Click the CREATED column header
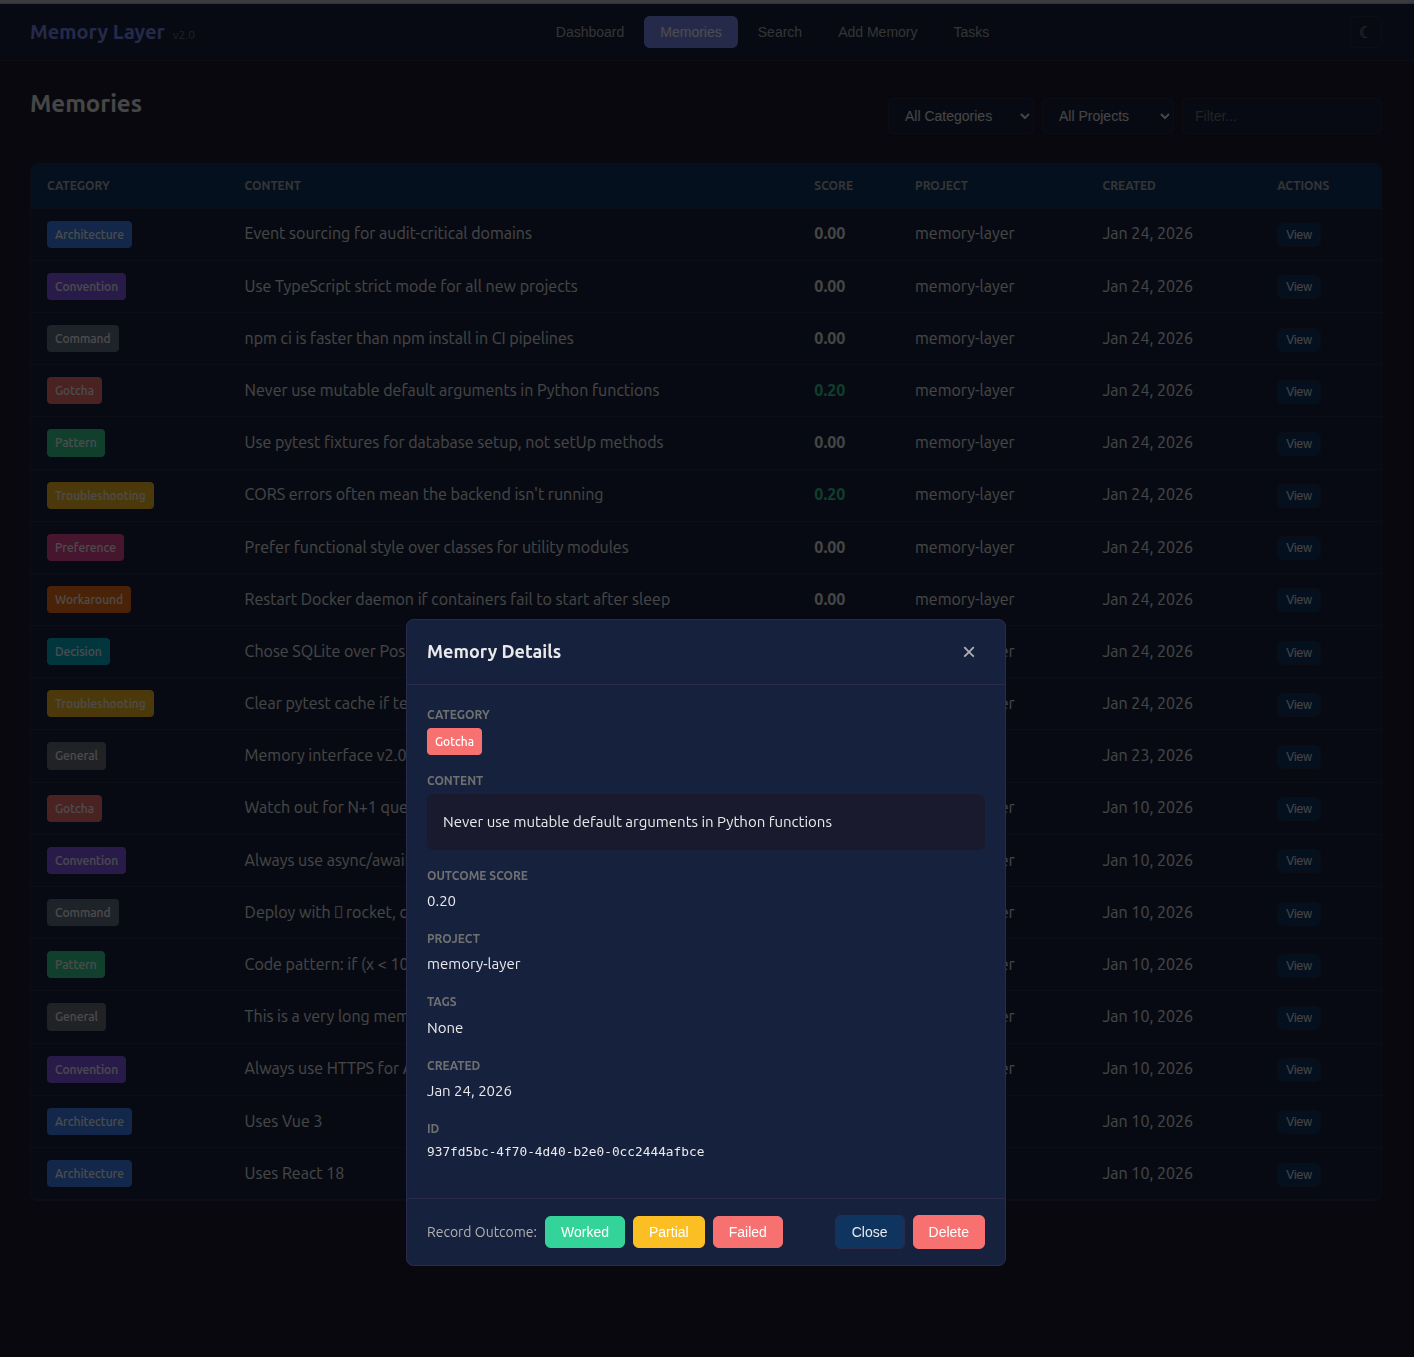 point(1128,186)
